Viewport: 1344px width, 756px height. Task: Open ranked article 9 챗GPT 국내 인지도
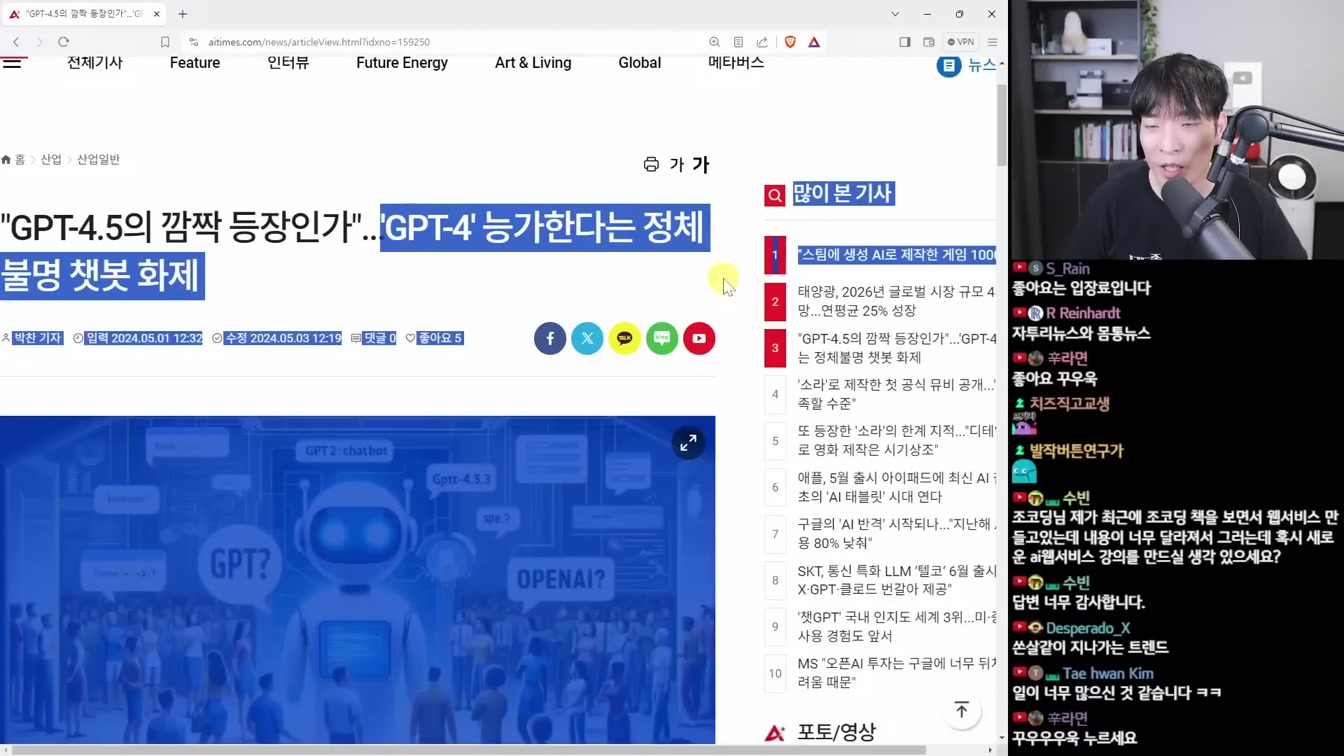click(x=896, y=626)
